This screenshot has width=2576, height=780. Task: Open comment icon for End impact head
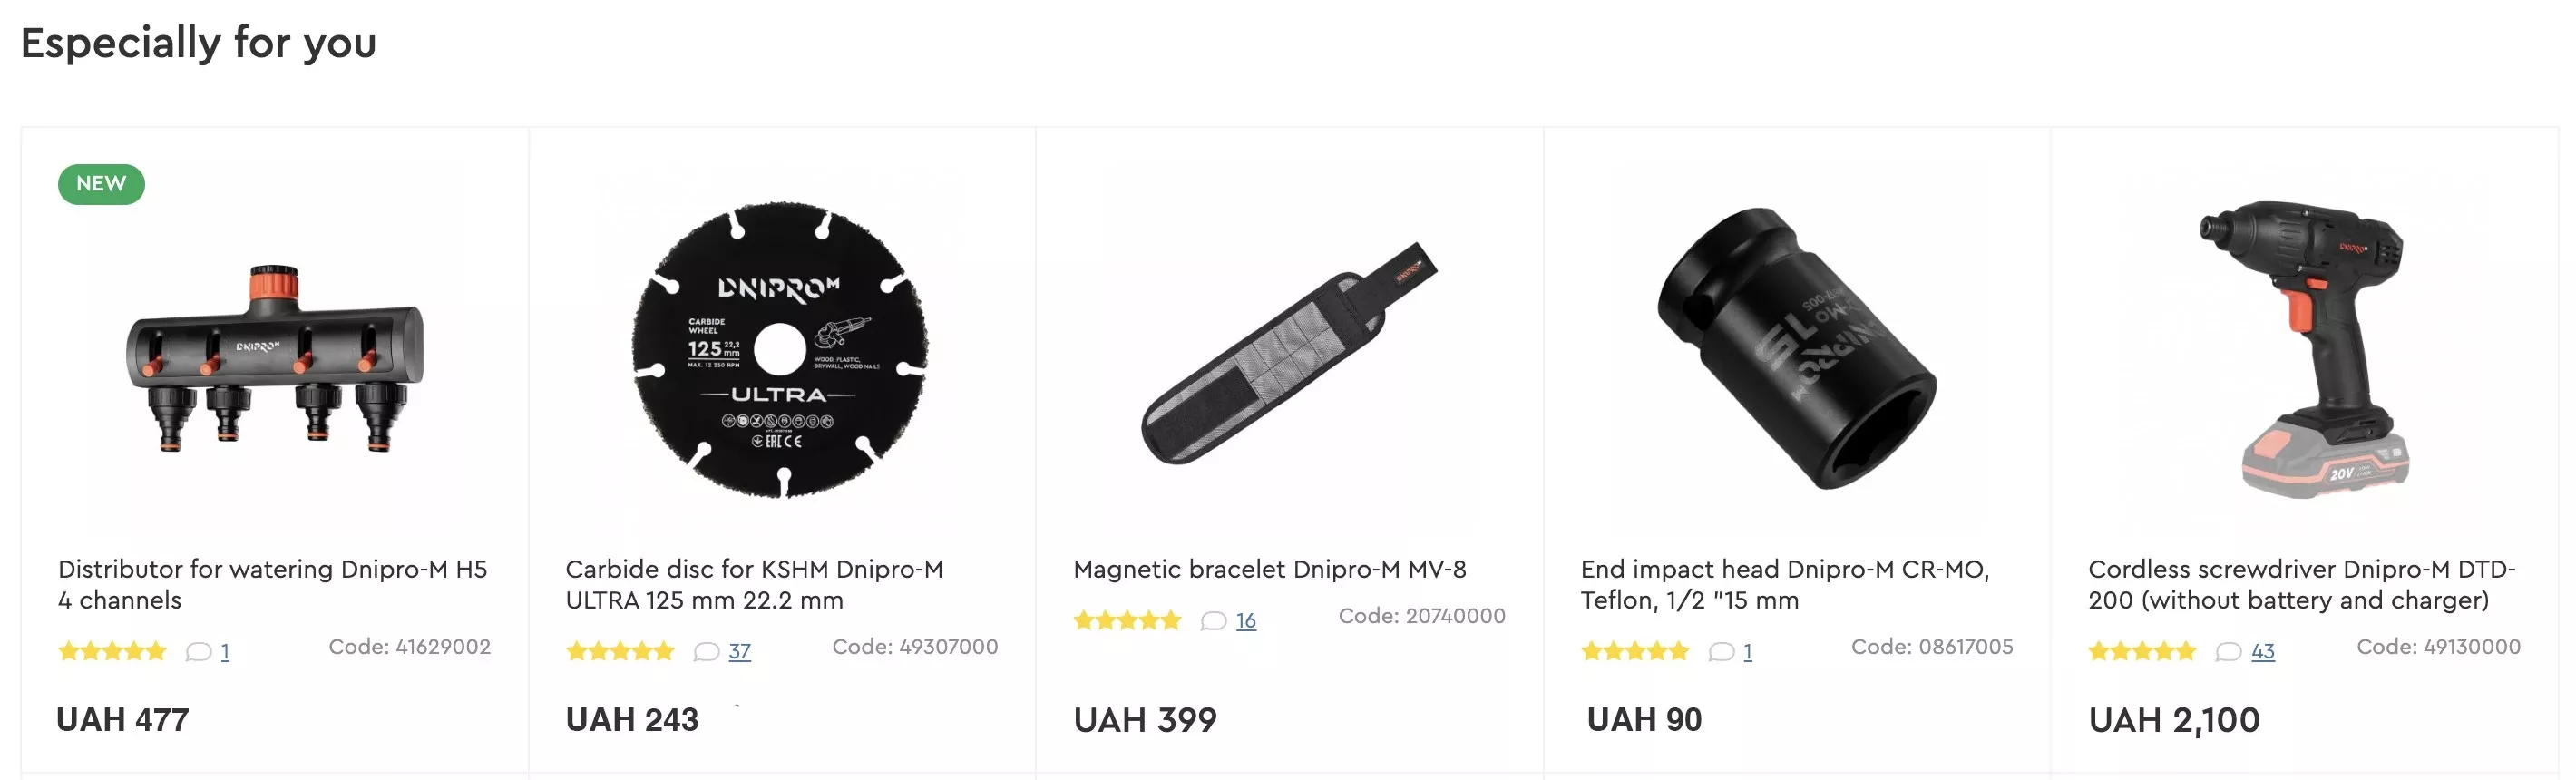coord(1721,652)
